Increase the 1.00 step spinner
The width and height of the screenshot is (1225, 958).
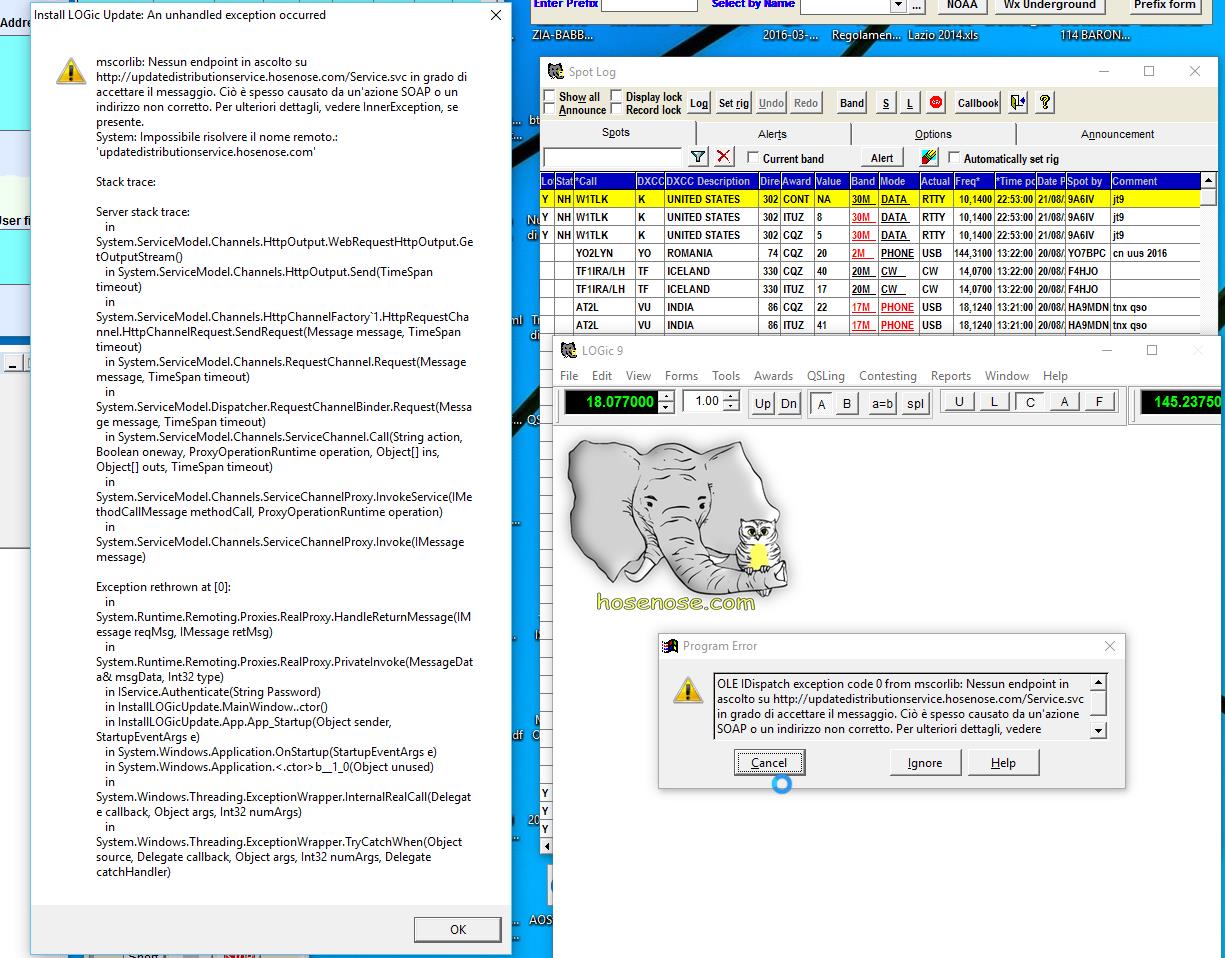(x=732, y=396)
